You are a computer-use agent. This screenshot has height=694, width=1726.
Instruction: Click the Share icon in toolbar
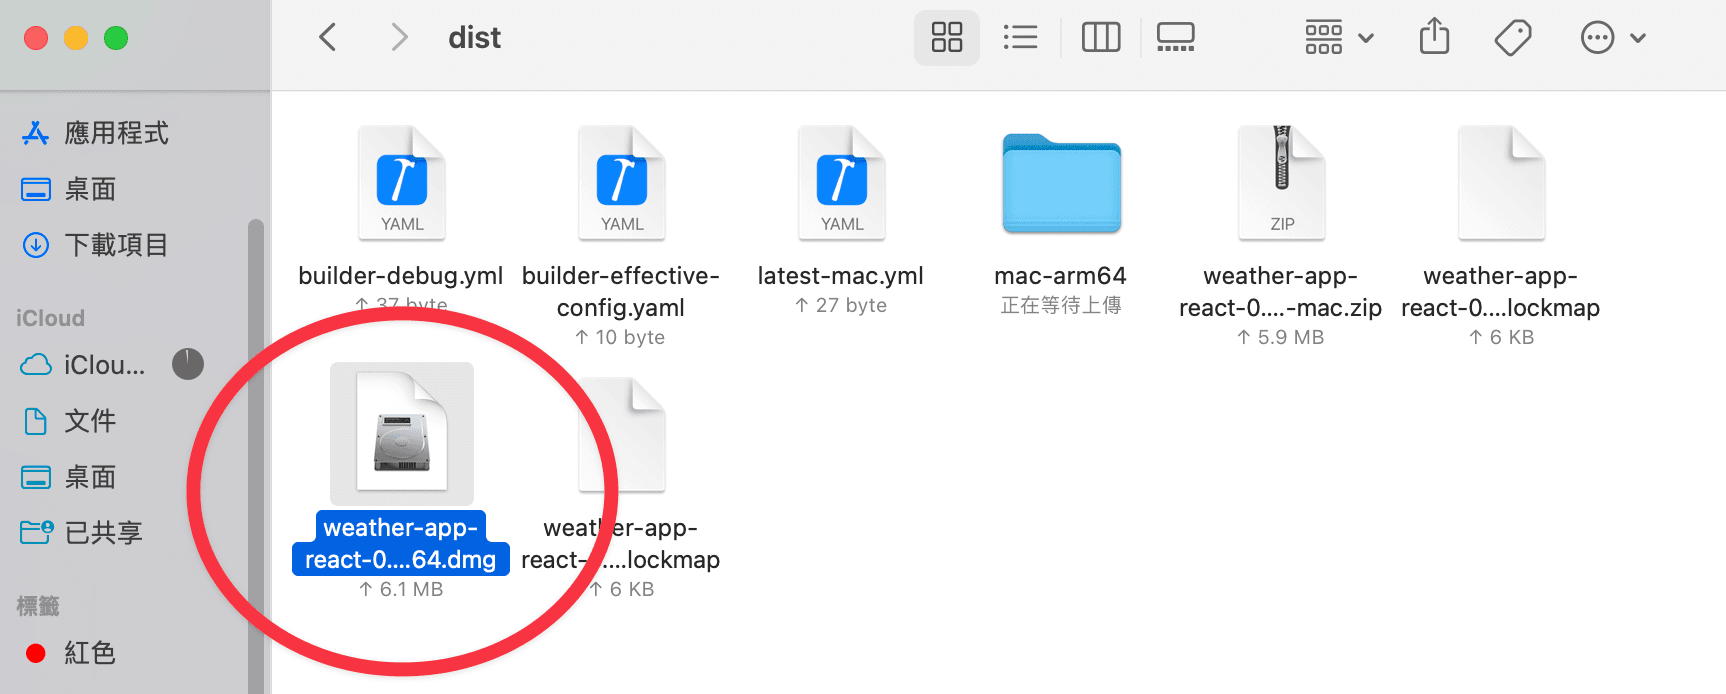click(1434, 38)
